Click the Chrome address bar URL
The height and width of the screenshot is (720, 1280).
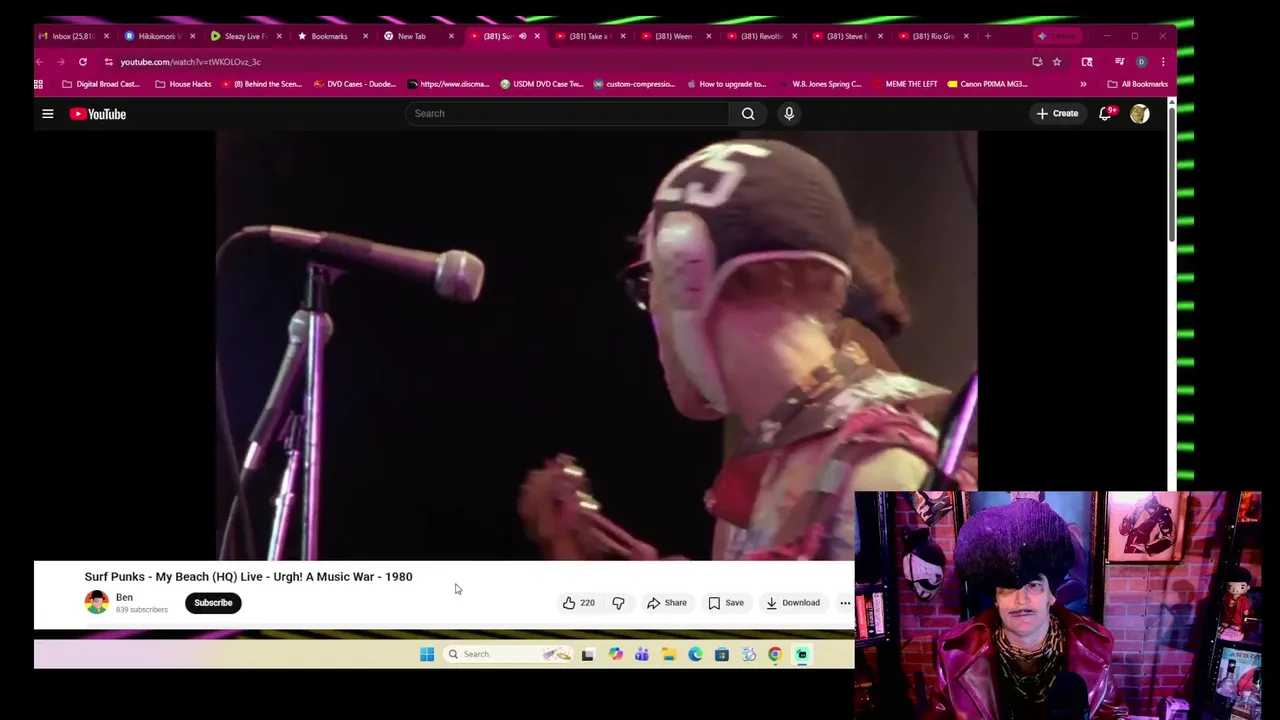pos(190,62)
